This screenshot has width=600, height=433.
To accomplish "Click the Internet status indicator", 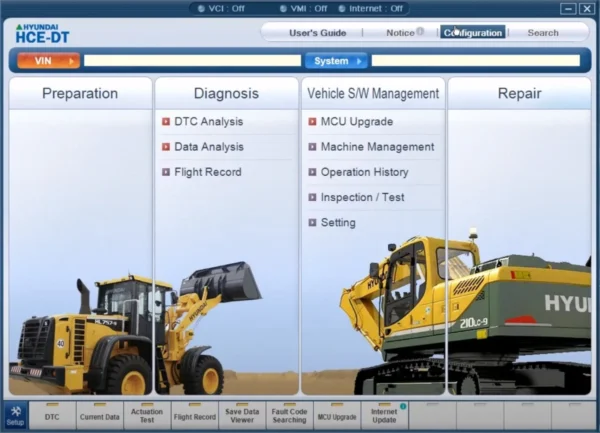I will pyautogui.click(x=371, y=8).
